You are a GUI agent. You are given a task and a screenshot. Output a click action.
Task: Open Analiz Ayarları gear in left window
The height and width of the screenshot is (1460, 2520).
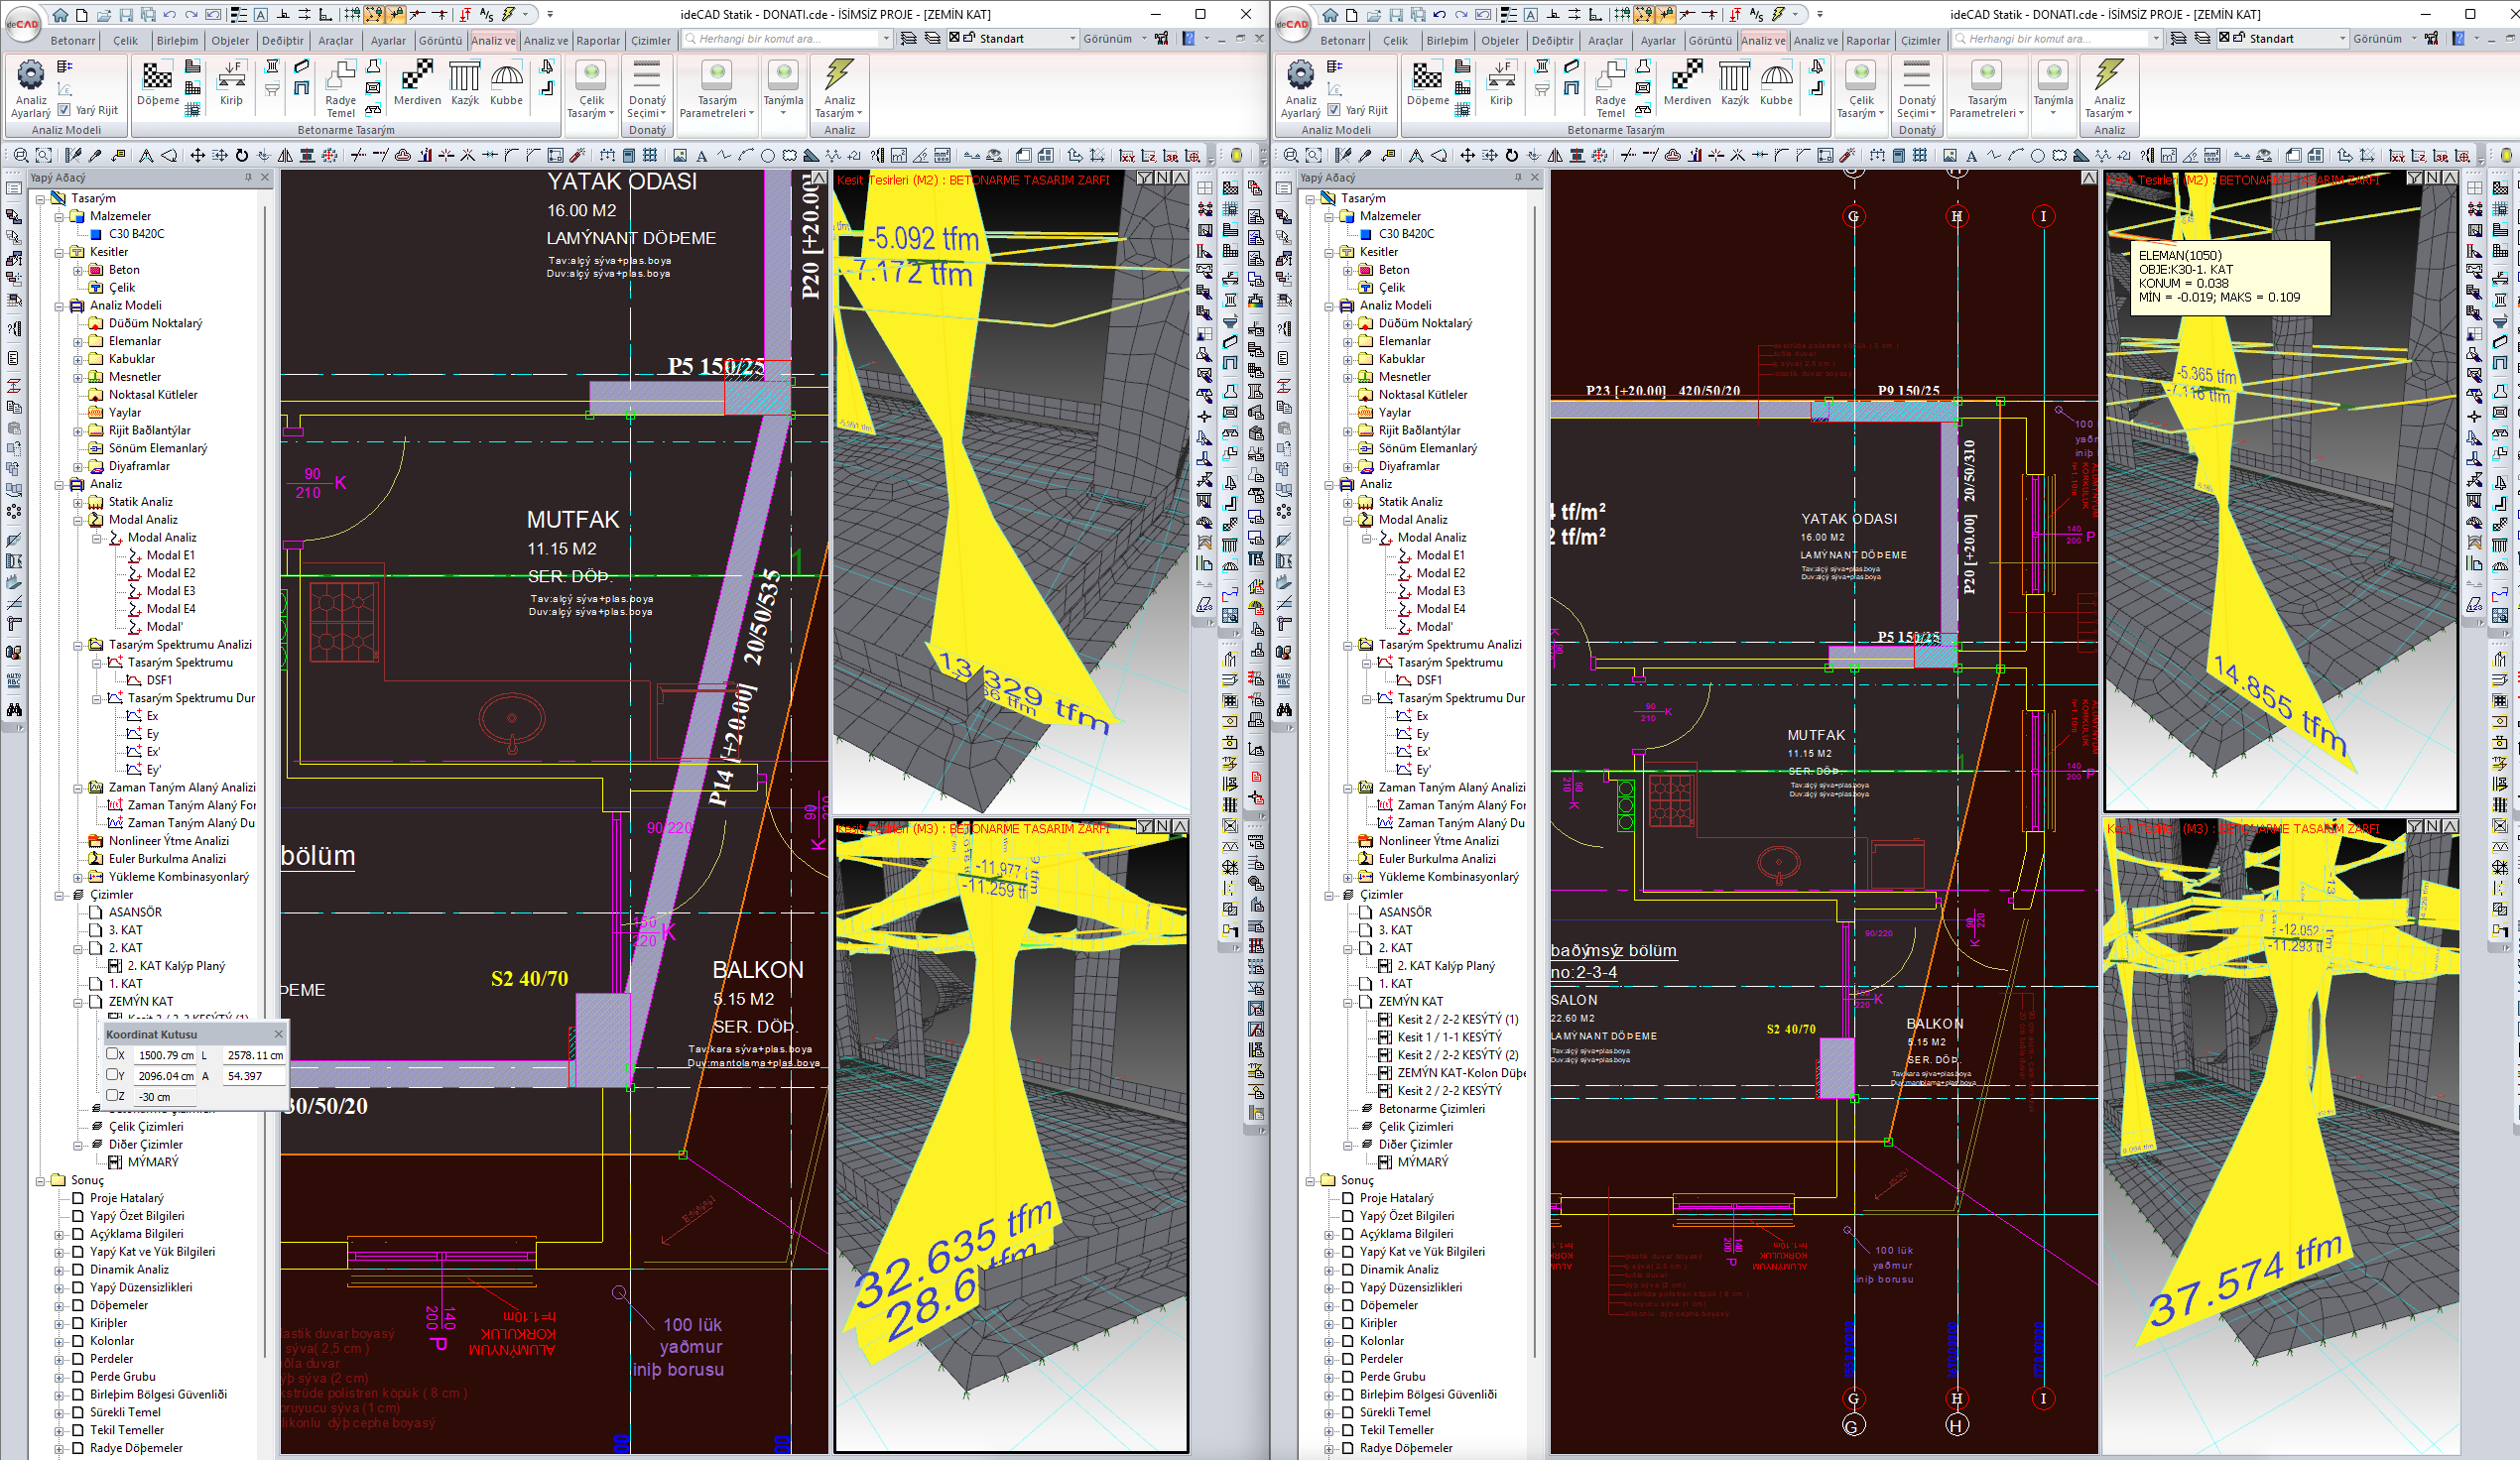pyautogui.click(x=31, y=88)
